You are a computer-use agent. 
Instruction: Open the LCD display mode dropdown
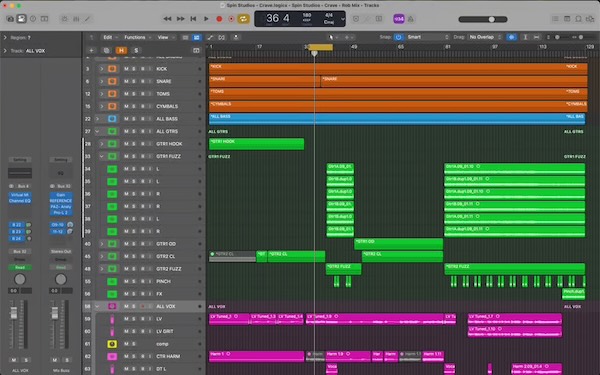coord(342,19)
